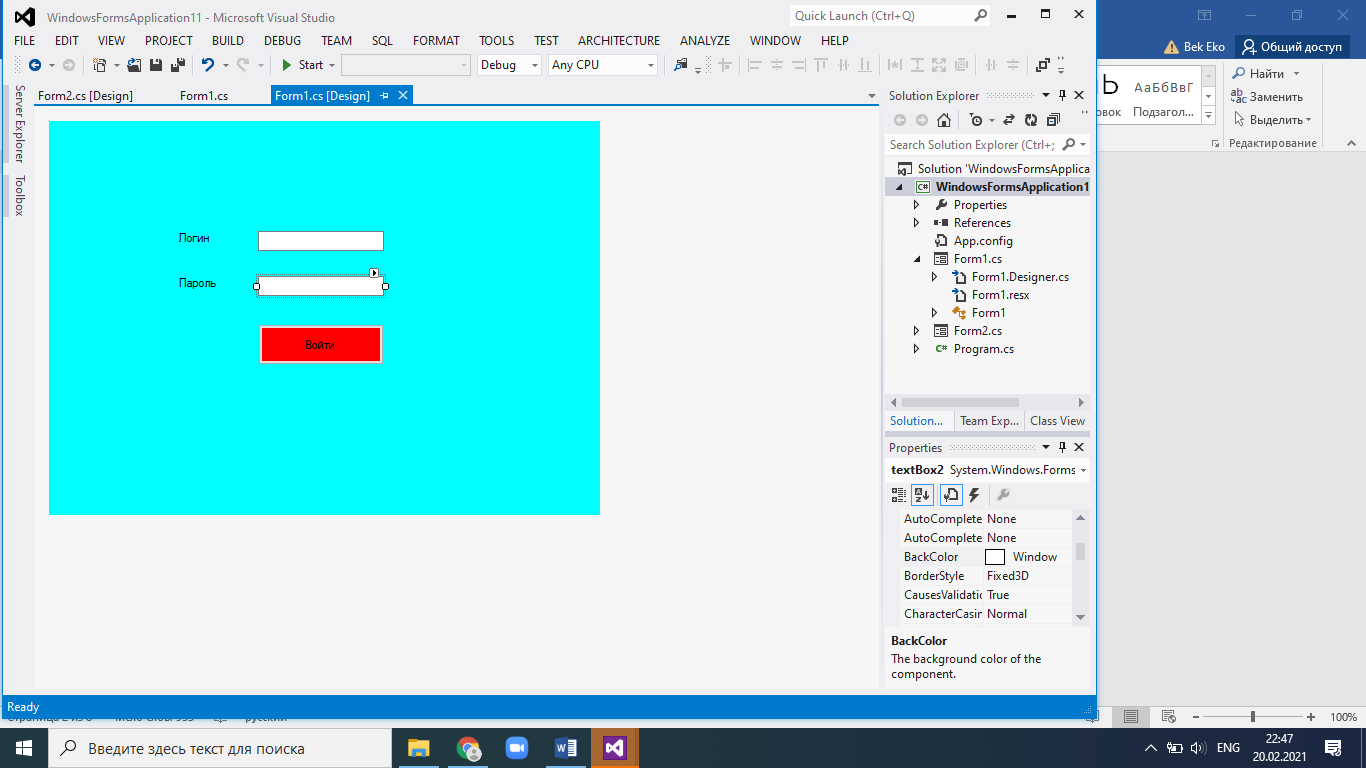Click the Solution Explorer horizontal scrollbar
Viewport: 1366px width, 768px height.
(960, 402)
